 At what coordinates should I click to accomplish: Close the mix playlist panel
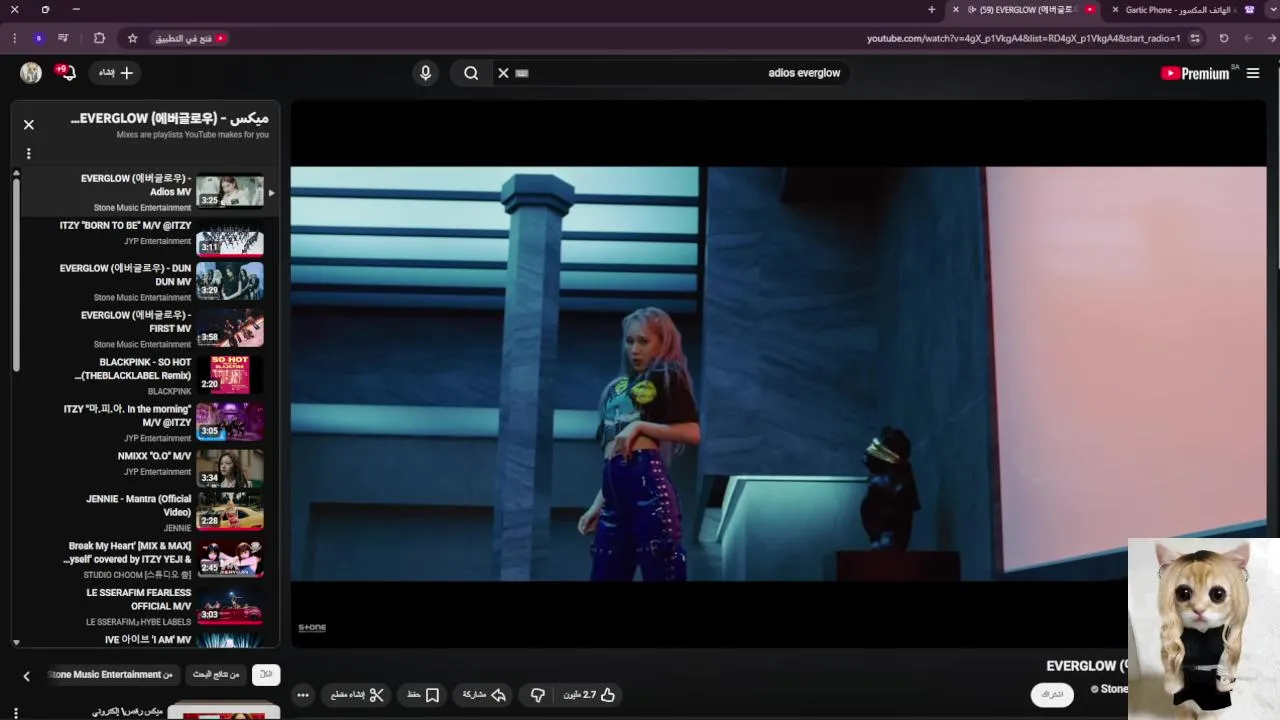coord(29,124)
